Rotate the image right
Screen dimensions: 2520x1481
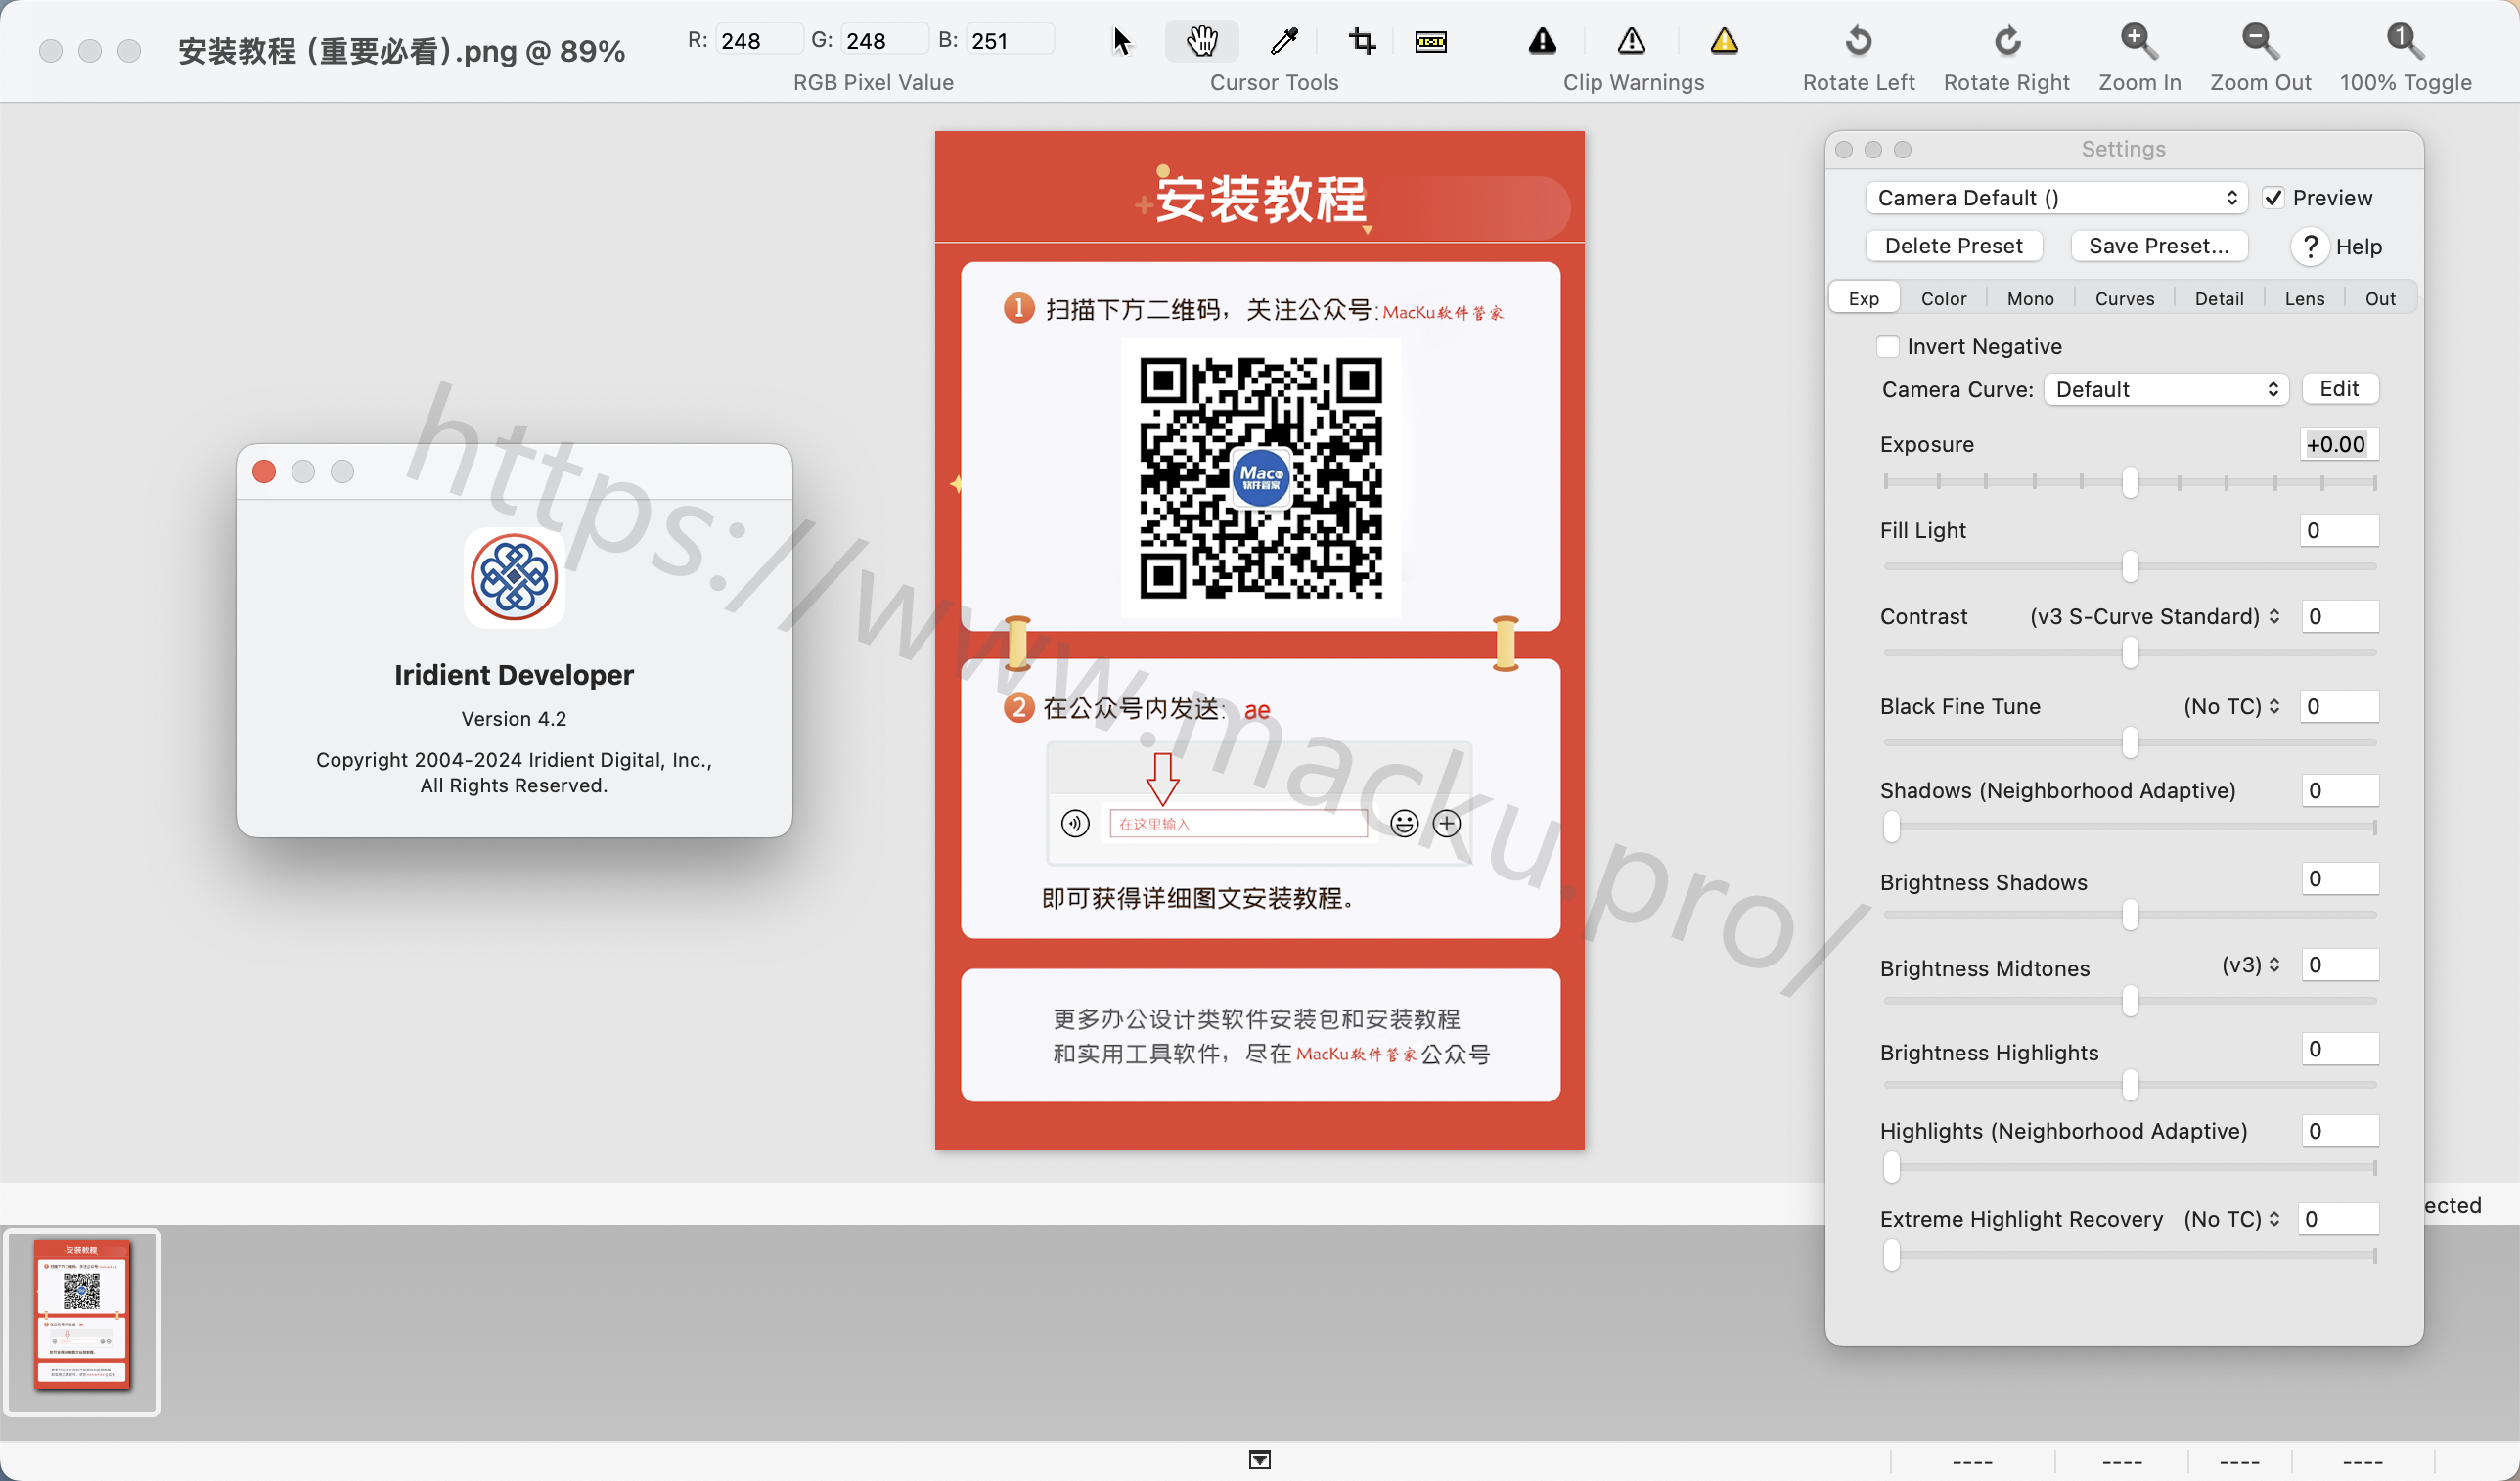click(x=2007, y=41)
